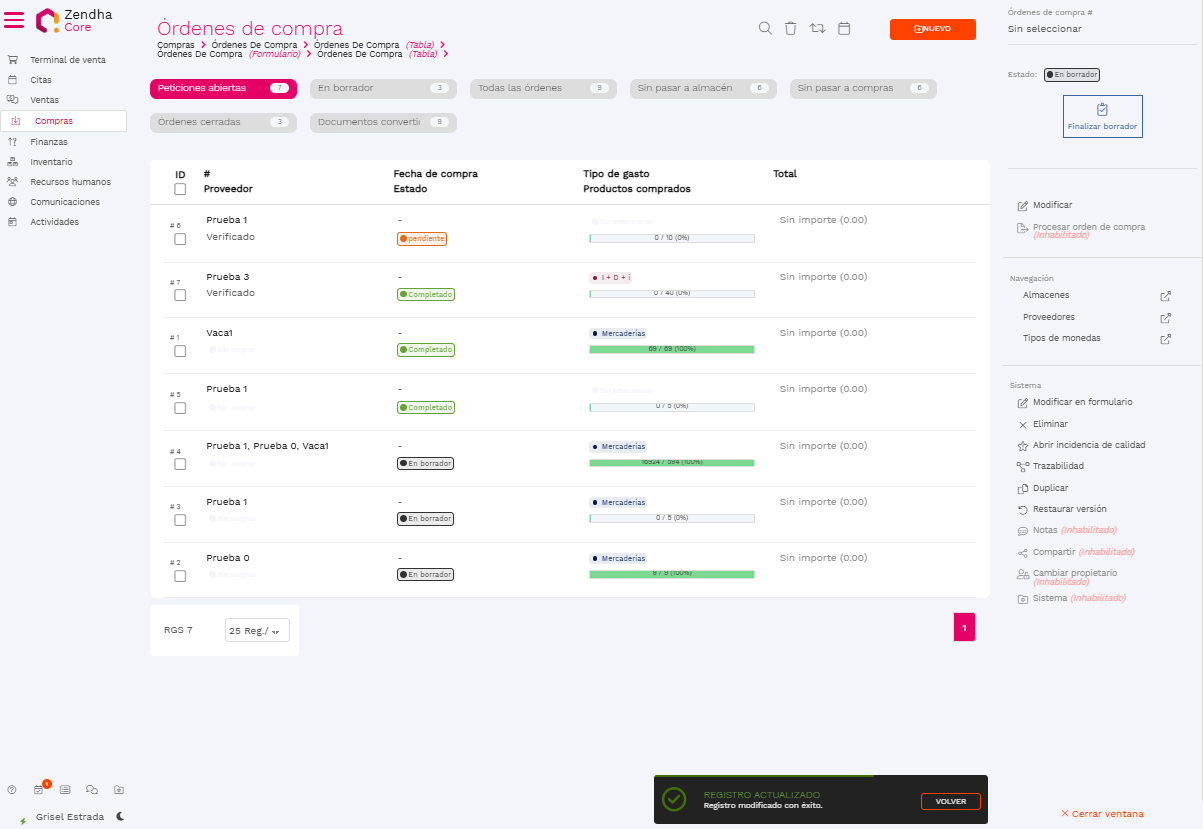Click the help question mark icon
This screenshot has width=1203, height=829.
(12, 789)
